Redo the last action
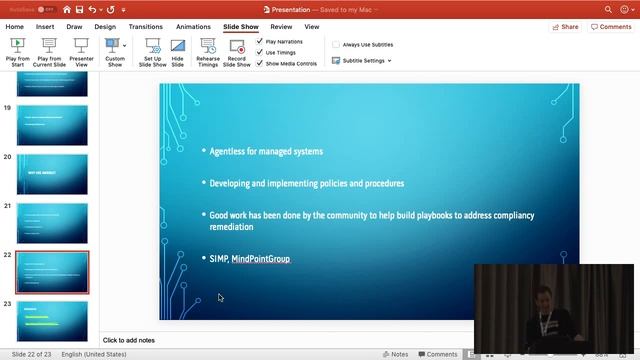 pos(111,9)
